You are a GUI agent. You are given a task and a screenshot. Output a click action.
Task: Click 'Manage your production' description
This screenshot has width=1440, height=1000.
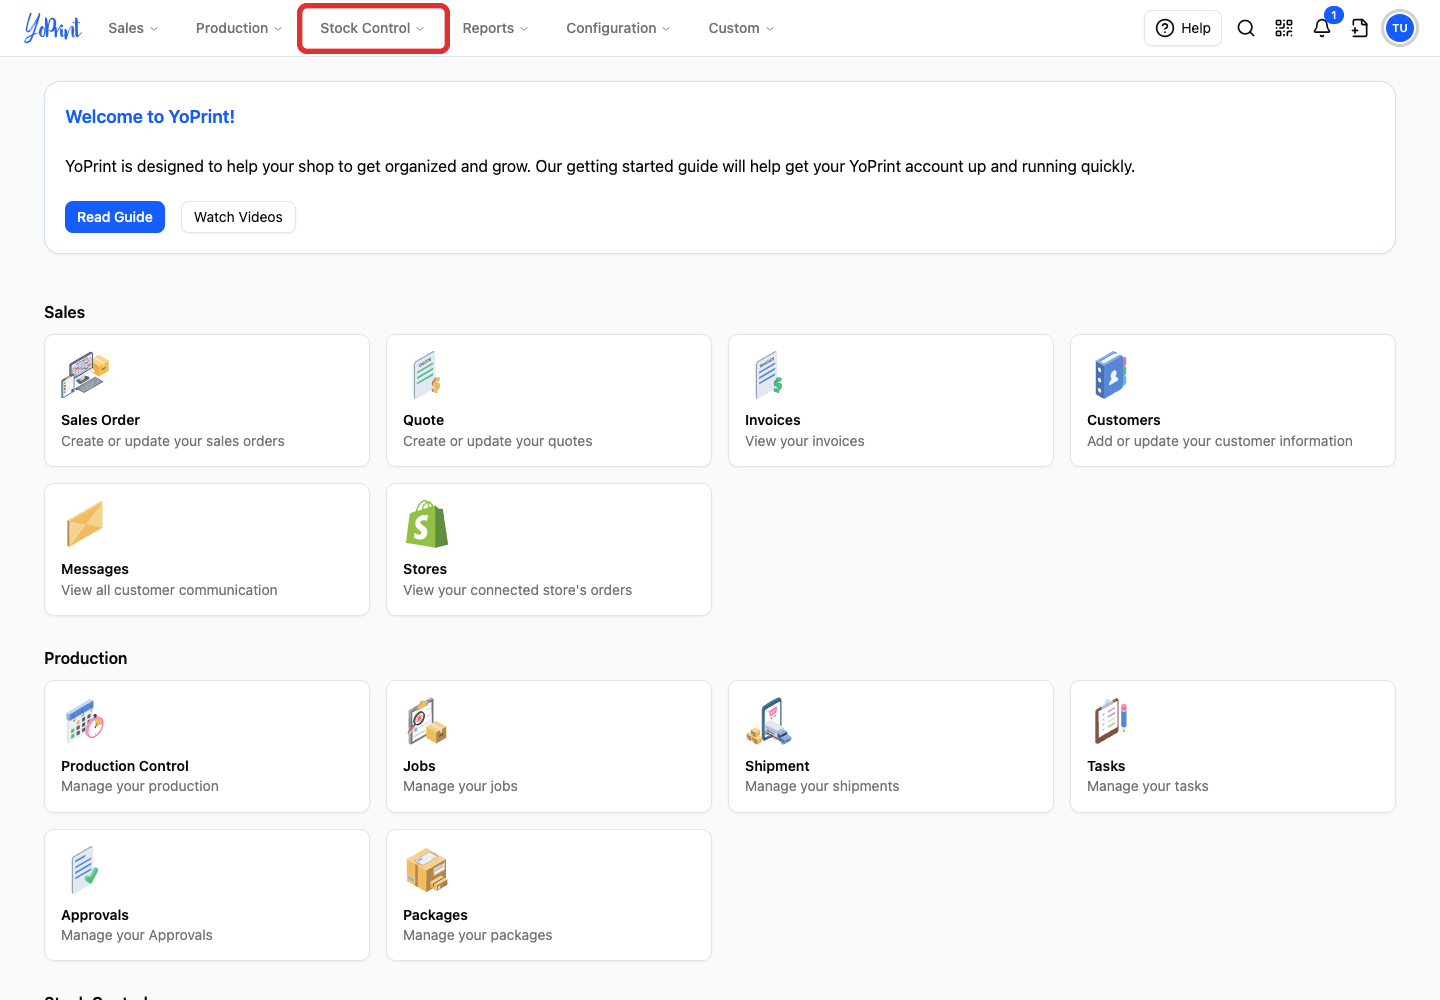click(140, 786)
